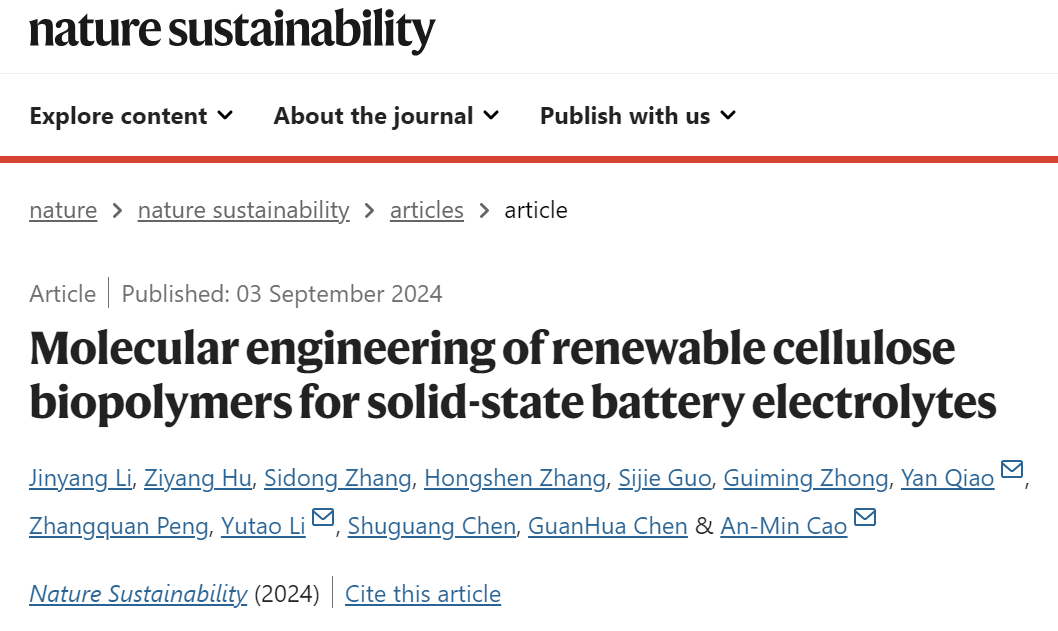Open author Shuguang Chen link
Screen dimensions: 1058x631
(x=432, y=526)
